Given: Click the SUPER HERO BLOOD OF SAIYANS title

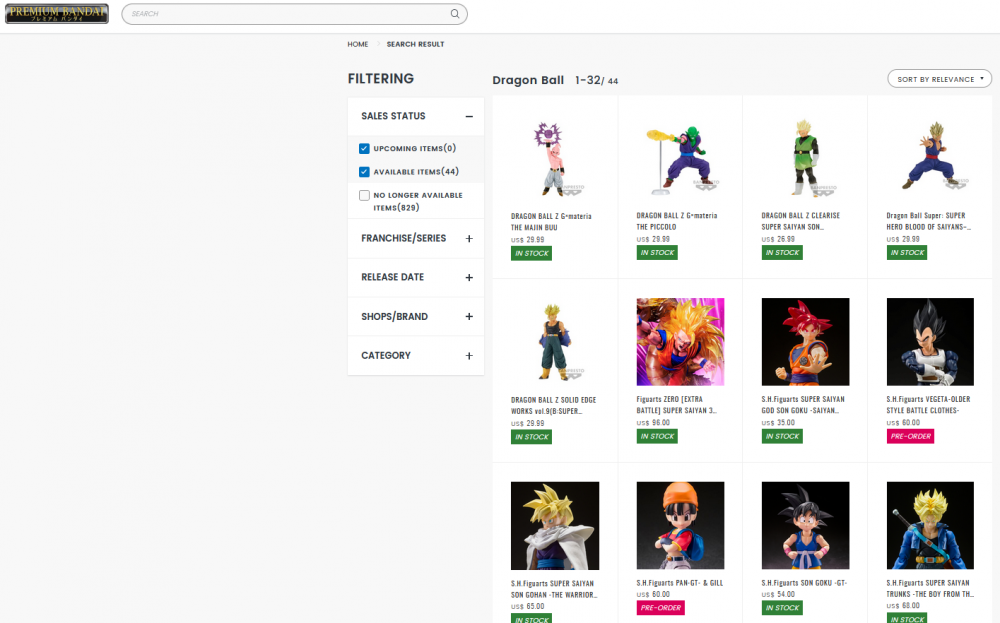Looking at the screenshot, I should tap(929, 221).
